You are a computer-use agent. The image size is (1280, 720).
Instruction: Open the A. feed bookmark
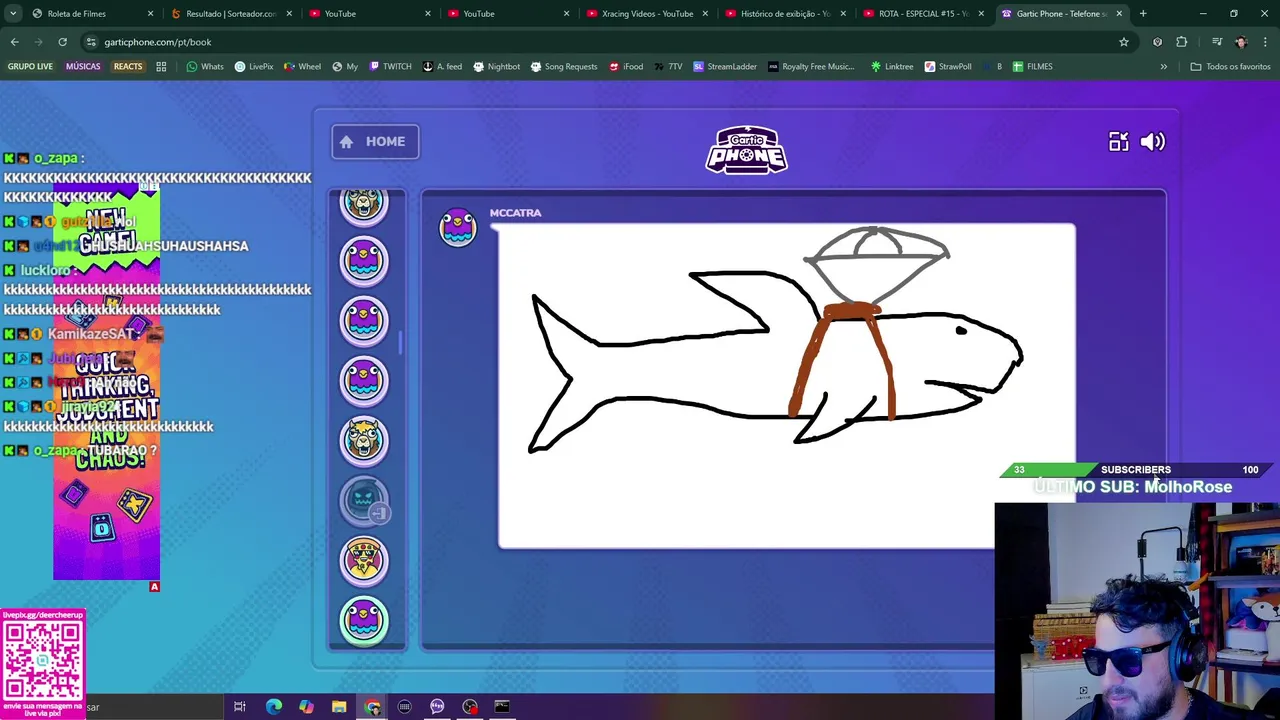(x=442, y=67)
